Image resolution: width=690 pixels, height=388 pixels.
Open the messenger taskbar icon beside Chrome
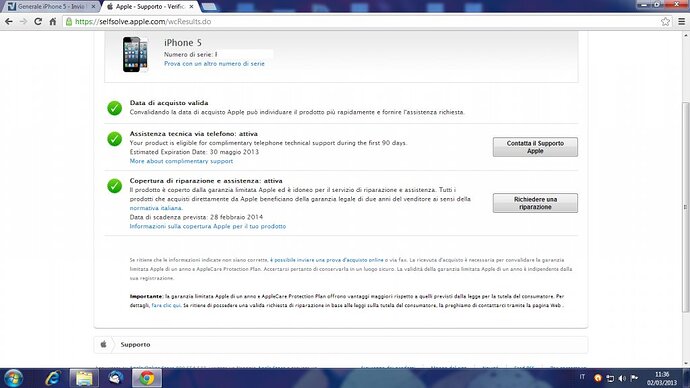point(116,378)
